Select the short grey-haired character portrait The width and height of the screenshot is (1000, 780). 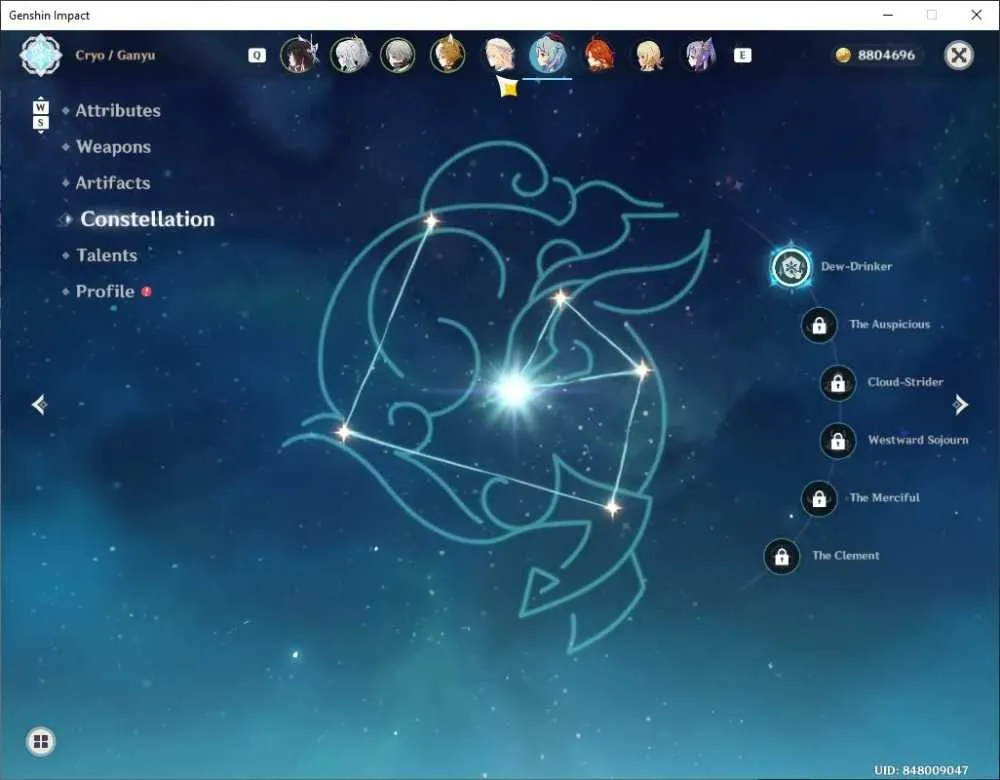tap(397, 54)
